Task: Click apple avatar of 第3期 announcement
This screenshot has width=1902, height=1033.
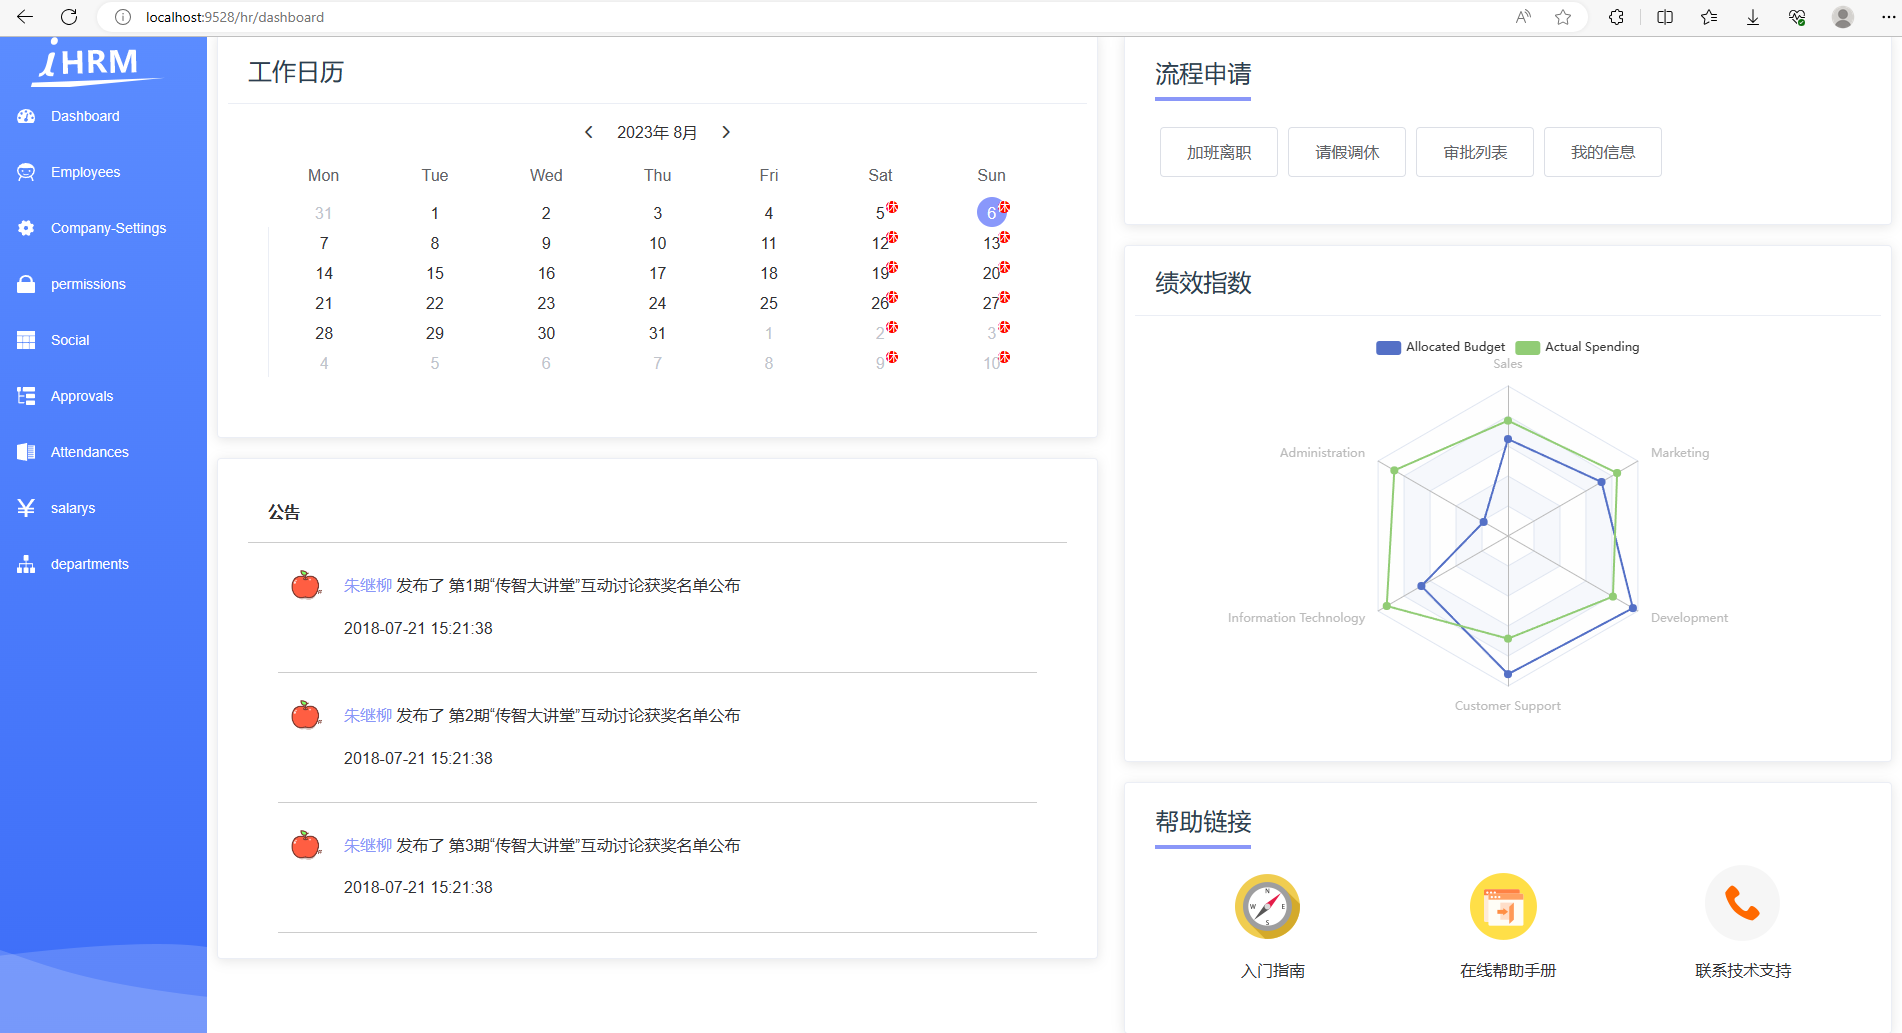Action: click(305, 845)
